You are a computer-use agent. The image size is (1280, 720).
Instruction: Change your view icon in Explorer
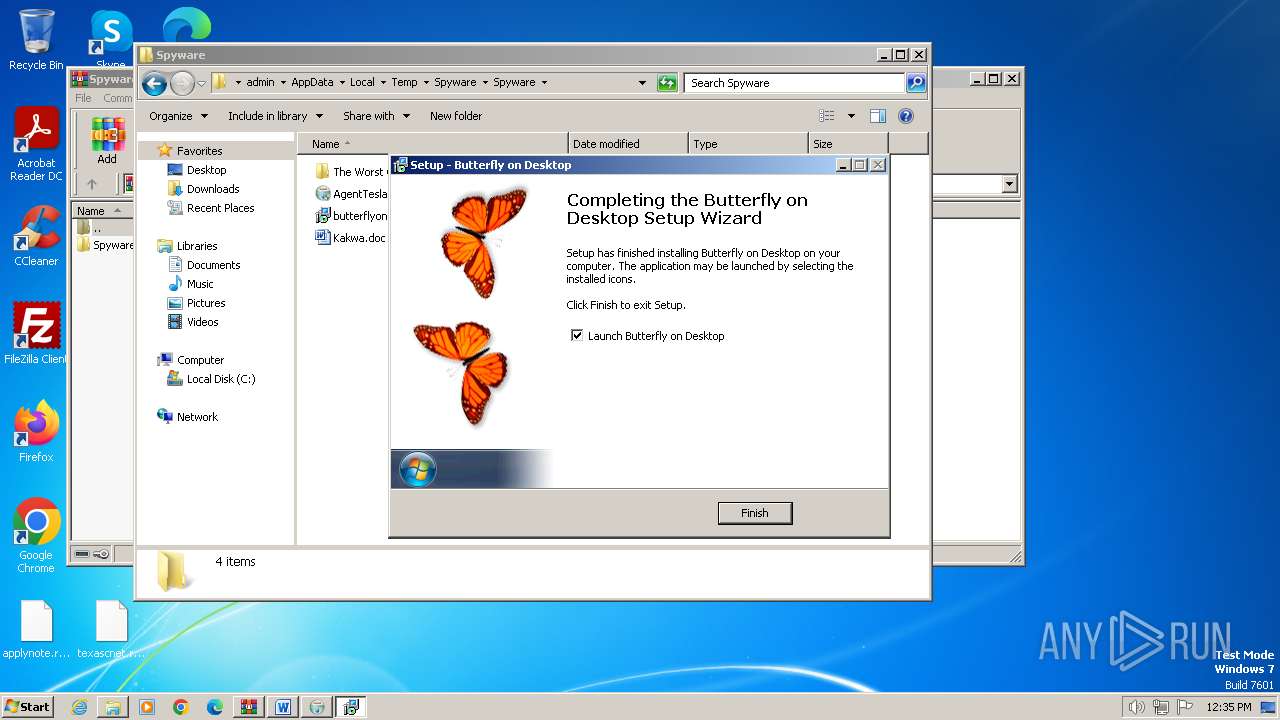coord(827,116)
